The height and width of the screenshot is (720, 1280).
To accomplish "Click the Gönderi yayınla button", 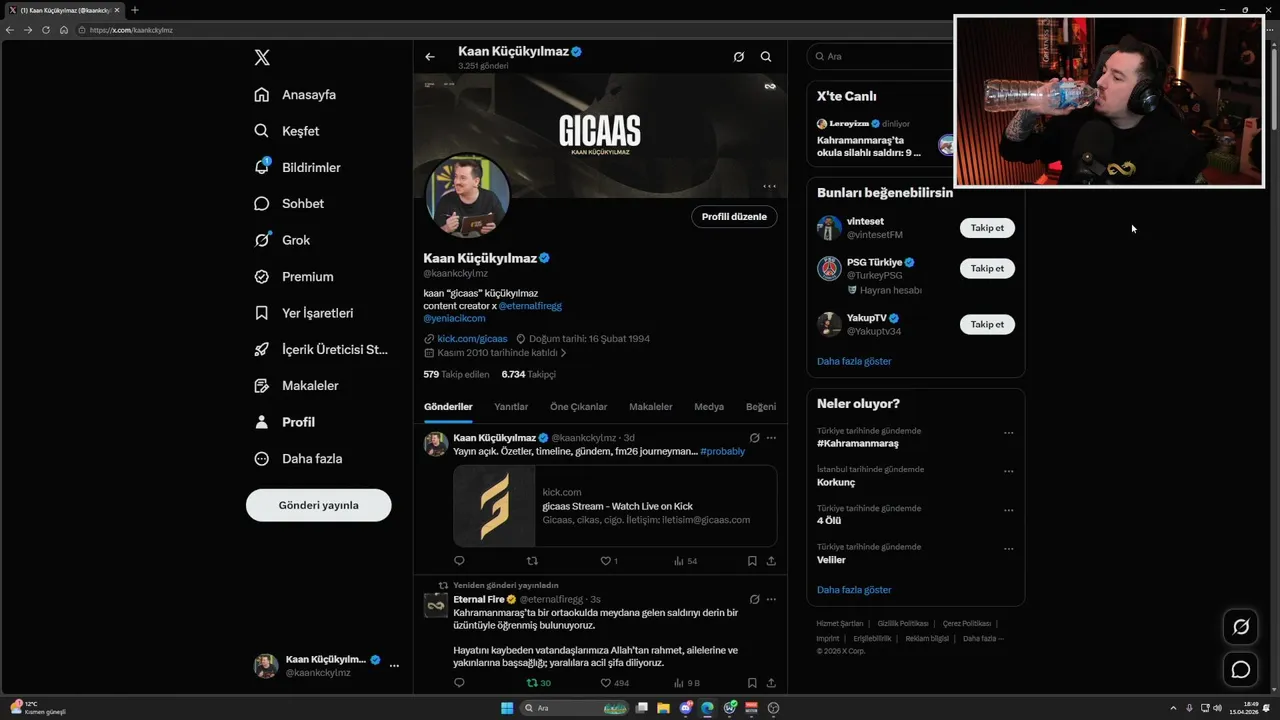I will (x=319, y=505).
